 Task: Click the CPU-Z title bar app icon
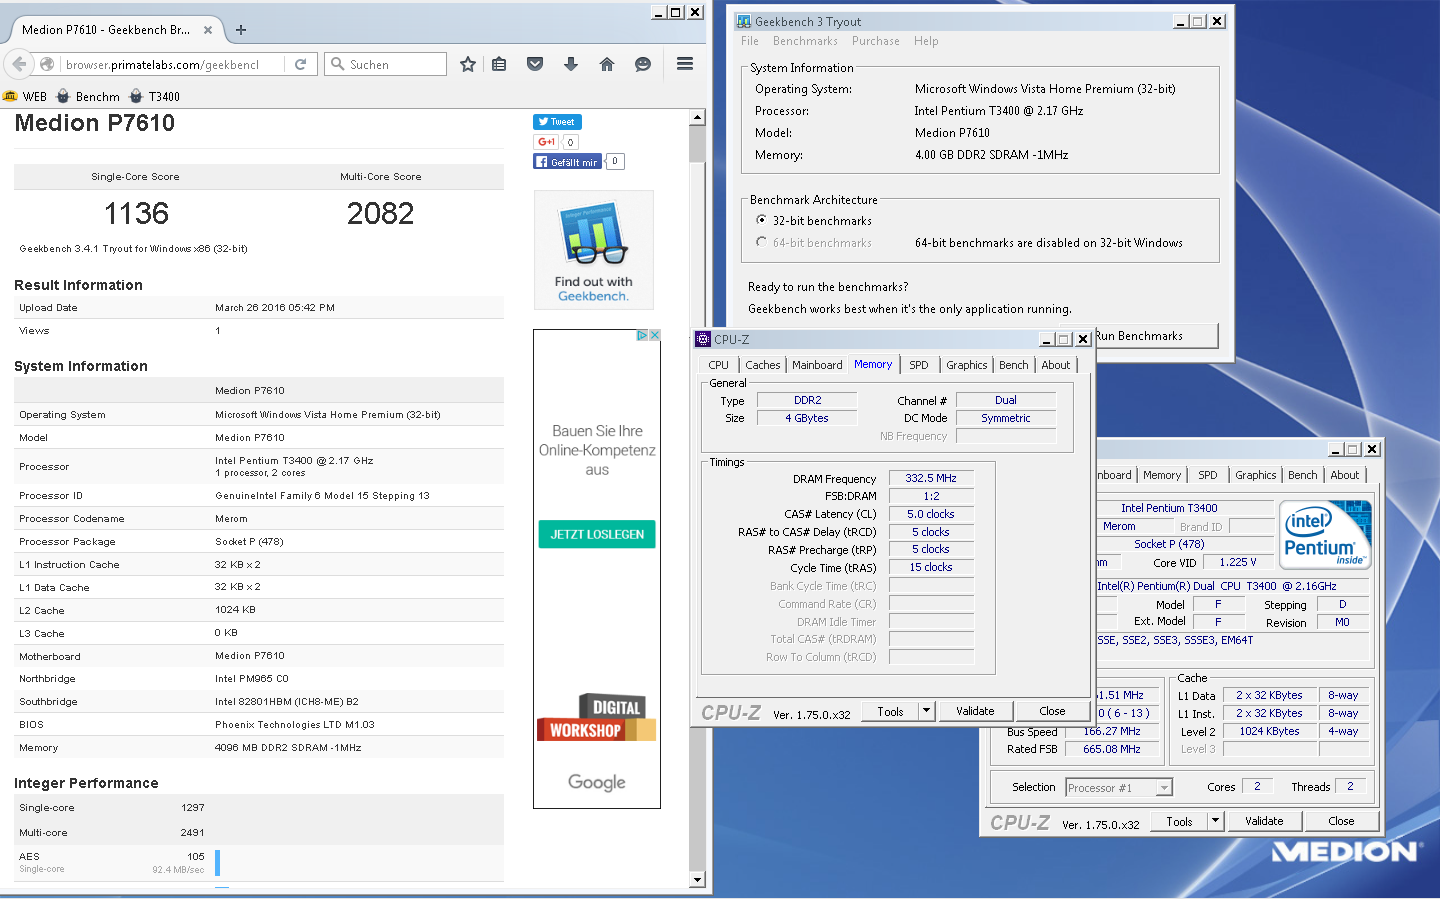tap(703, 339)
